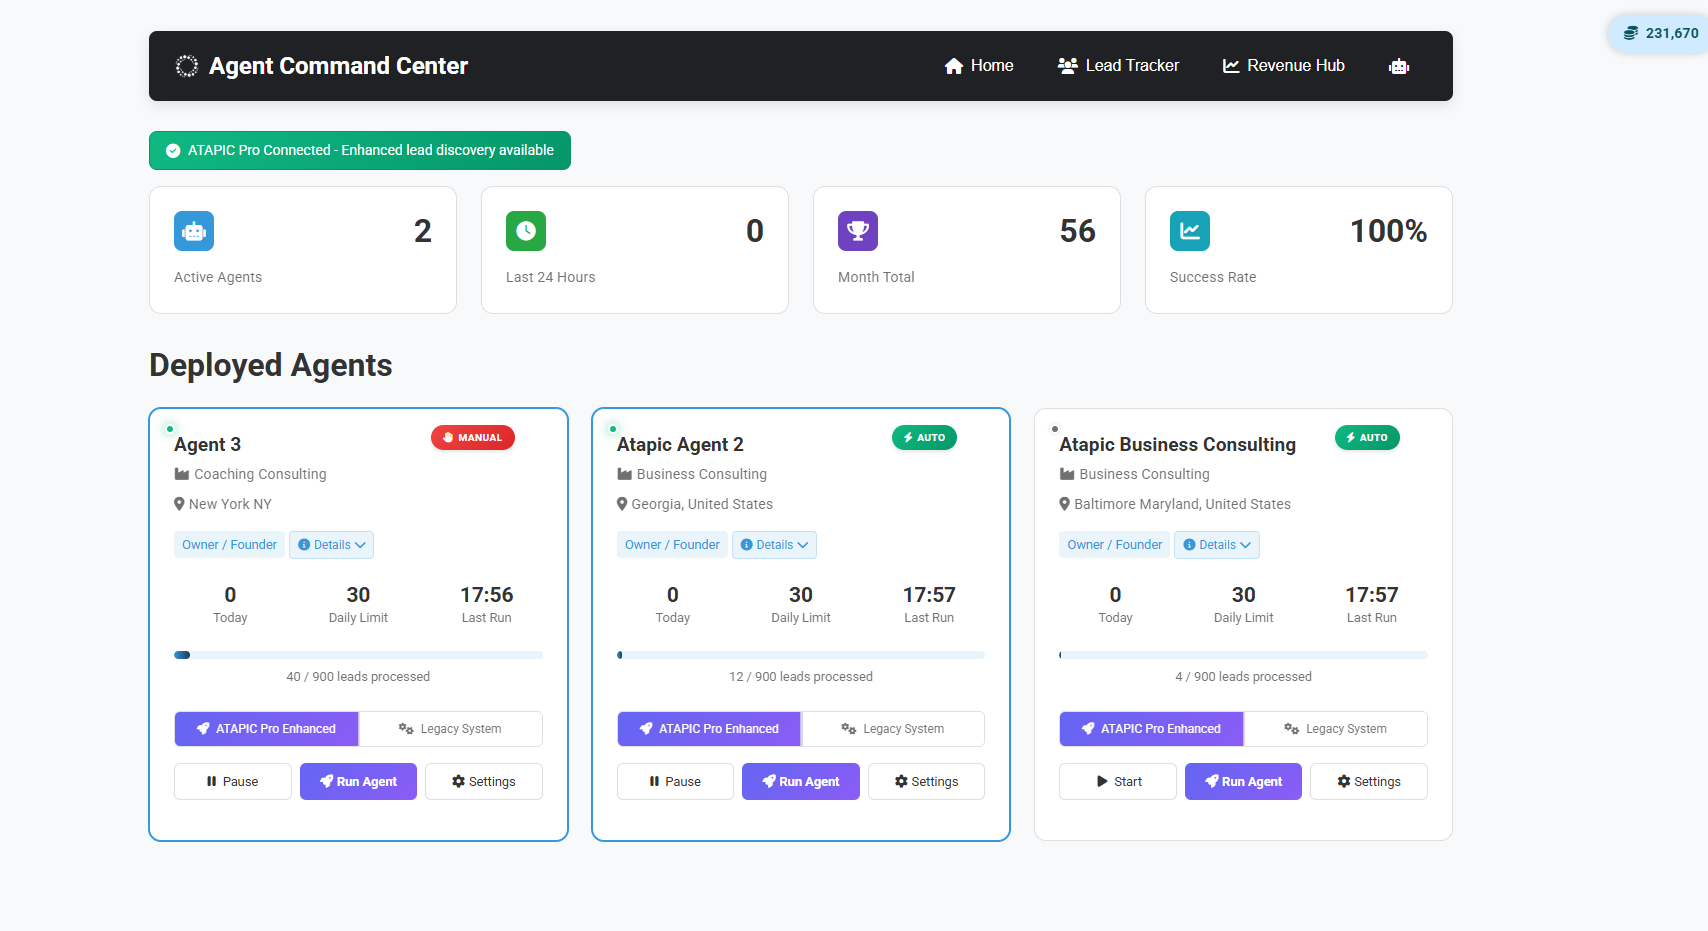
Task: Click the Success Rate chart icon
Action: tap(1190, 231)
